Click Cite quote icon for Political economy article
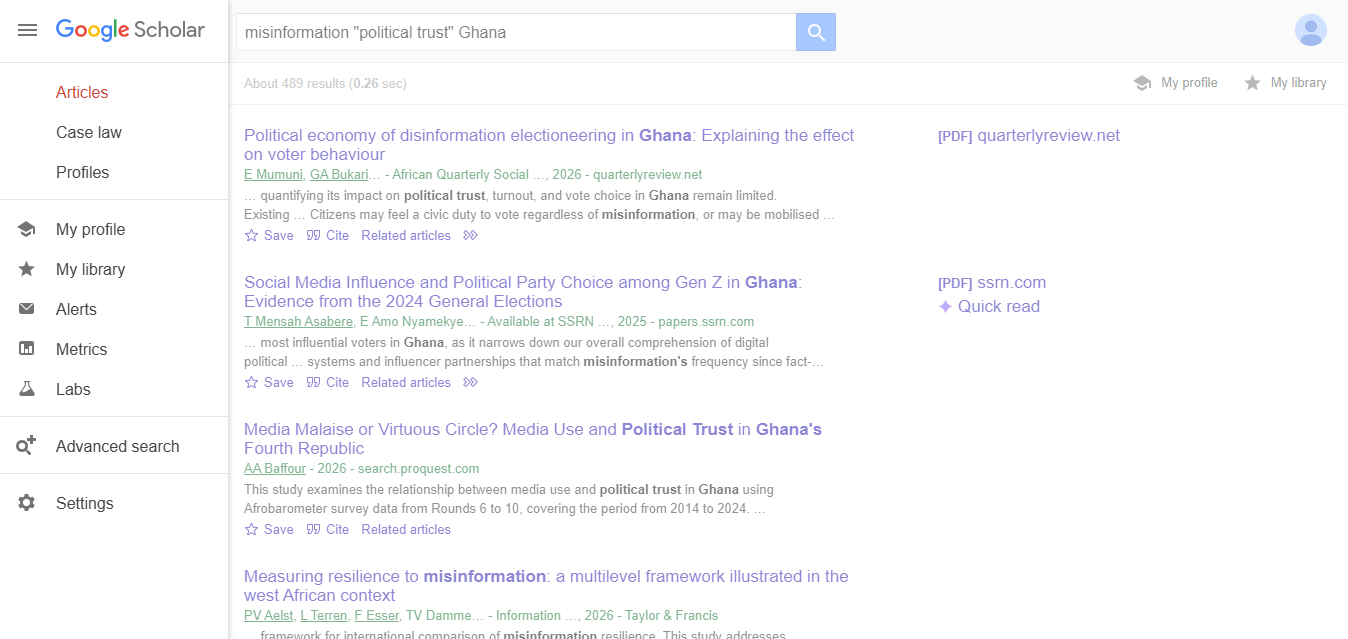The height and width of the screenshot is (639, 1348). pyautogui.click(x=313, y=235)
